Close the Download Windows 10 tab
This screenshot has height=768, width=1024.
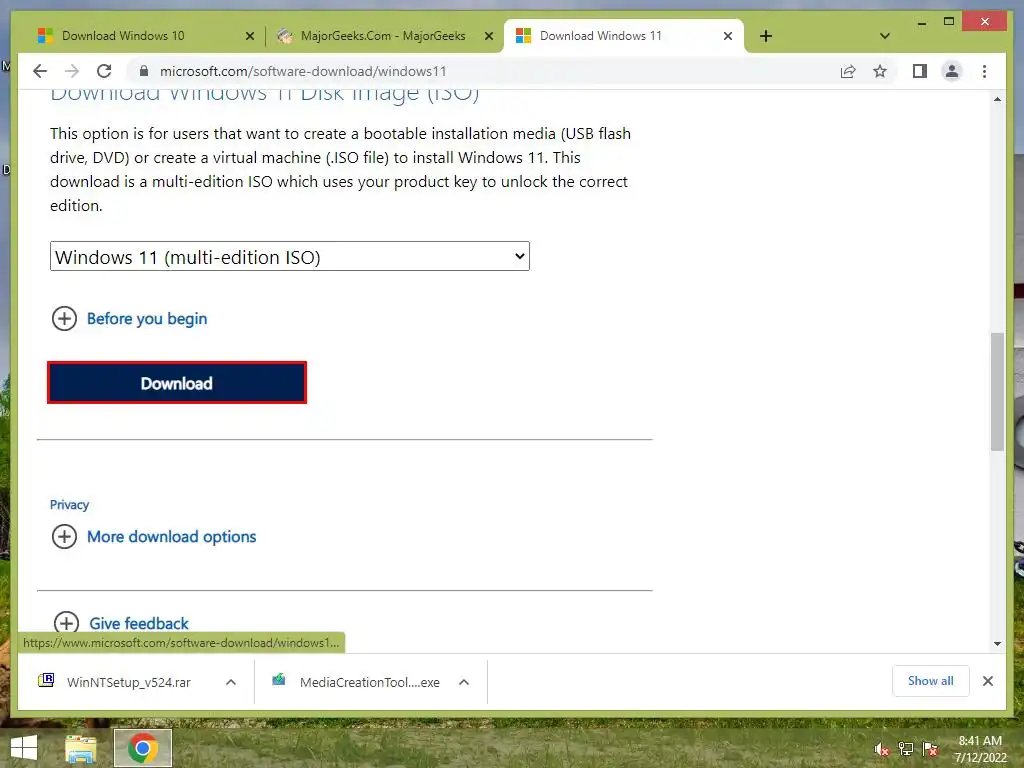tap(249, 36)
